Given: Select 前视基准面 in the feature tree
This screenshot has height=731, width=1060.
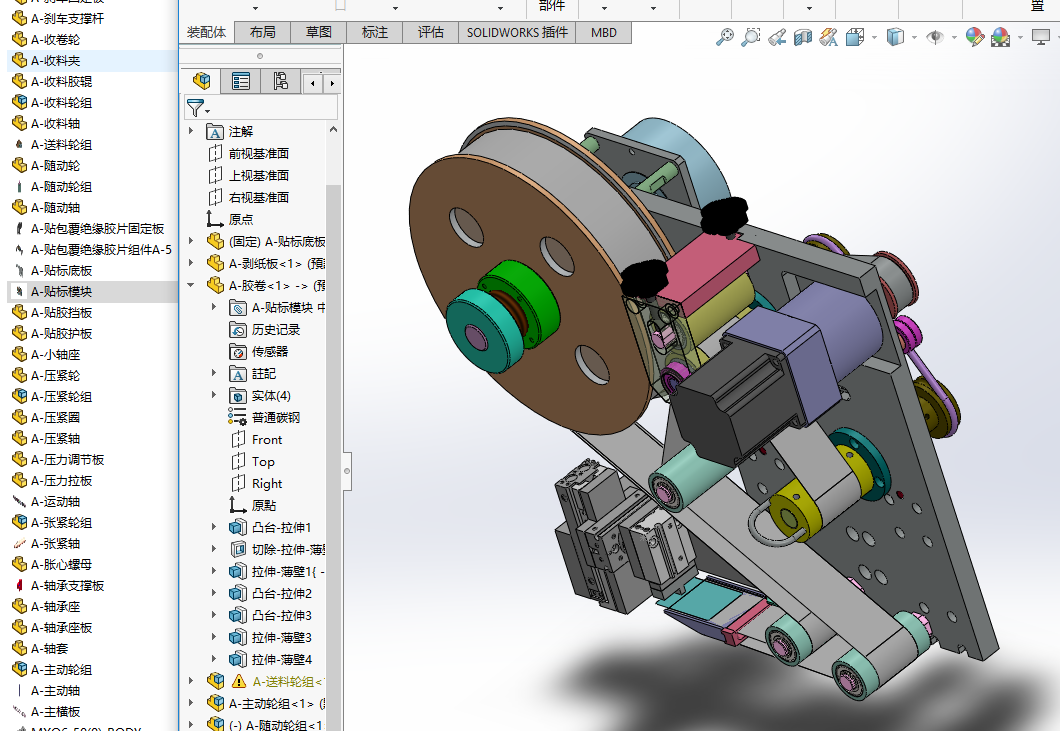Looking at the screenshot, I should pyautogui.click(x=258, y=153).
